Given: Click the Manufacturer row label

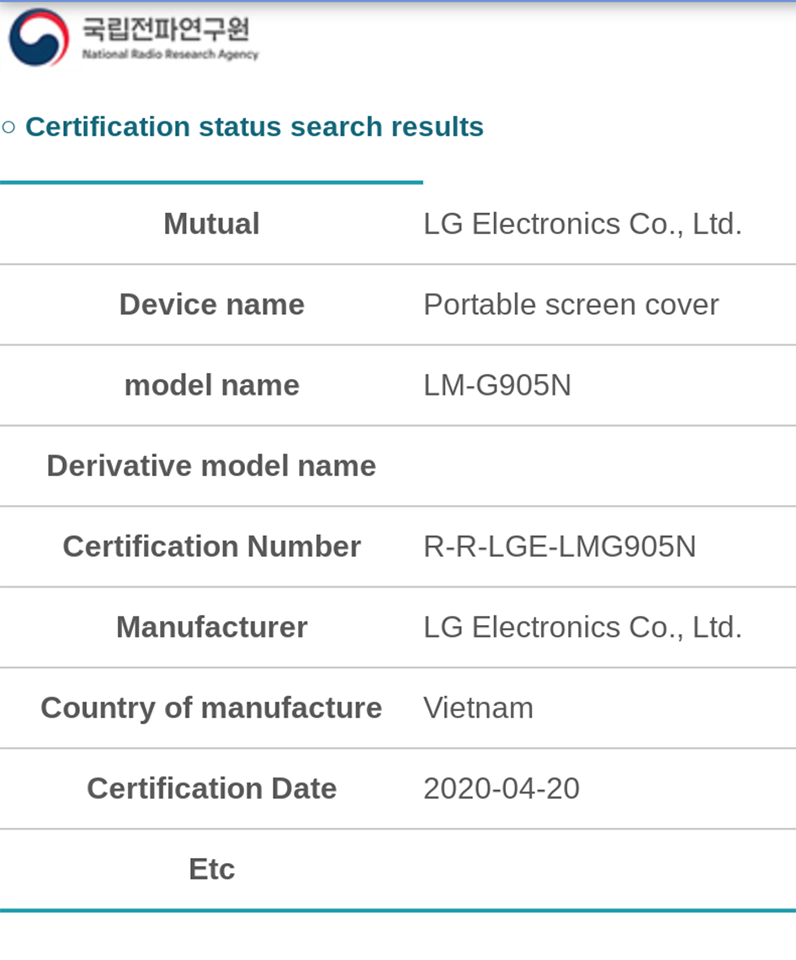Looking at the screenshot, I should pos(211,627).
